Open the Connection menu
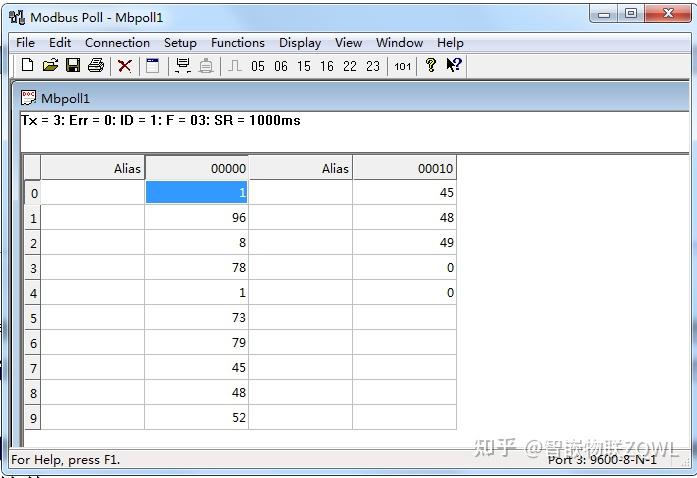The height and width of the screenshot is (478, 697). pyautogui.click(x=117, y=43)
